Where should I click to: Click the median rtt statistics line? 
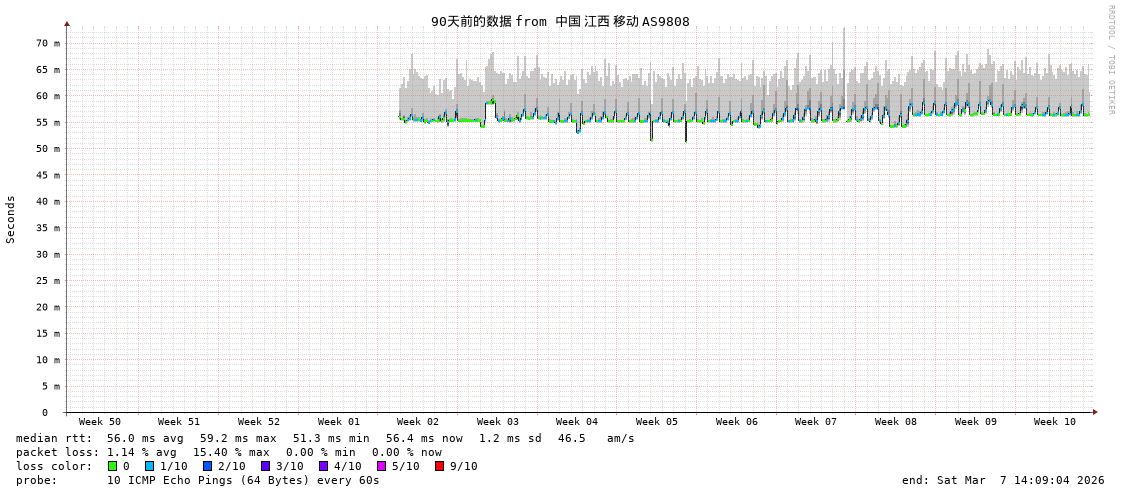325,438
